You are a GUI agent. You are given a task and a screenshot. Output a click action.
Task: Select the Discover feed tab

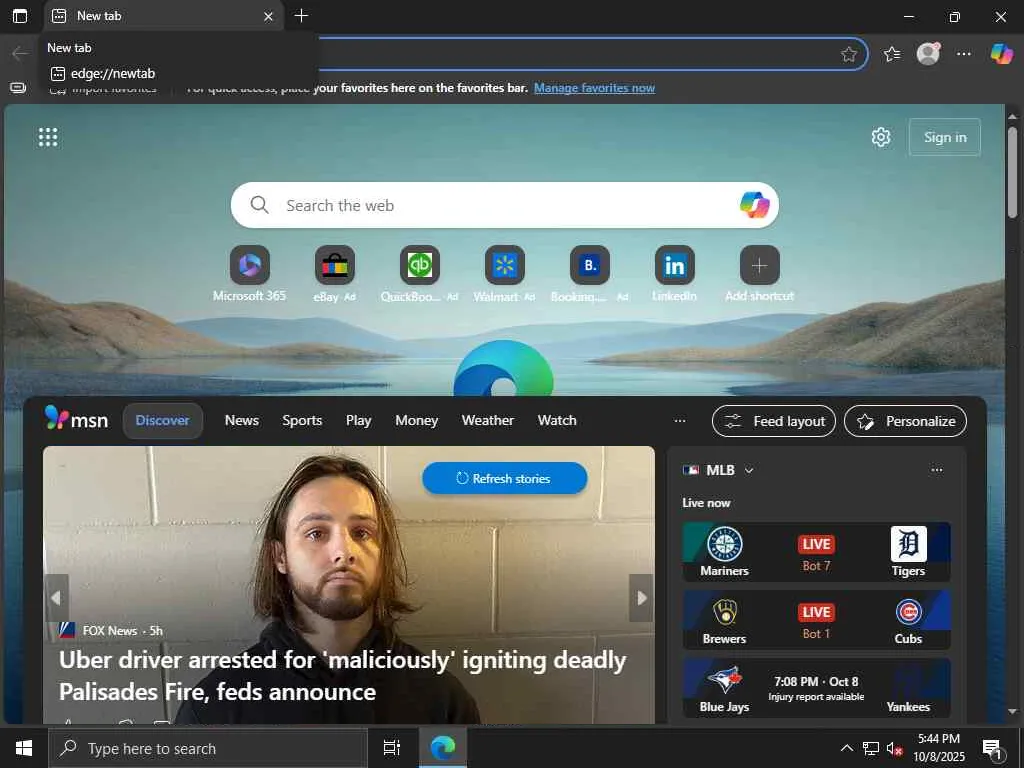pyautogui.click(x=163, y=421)
